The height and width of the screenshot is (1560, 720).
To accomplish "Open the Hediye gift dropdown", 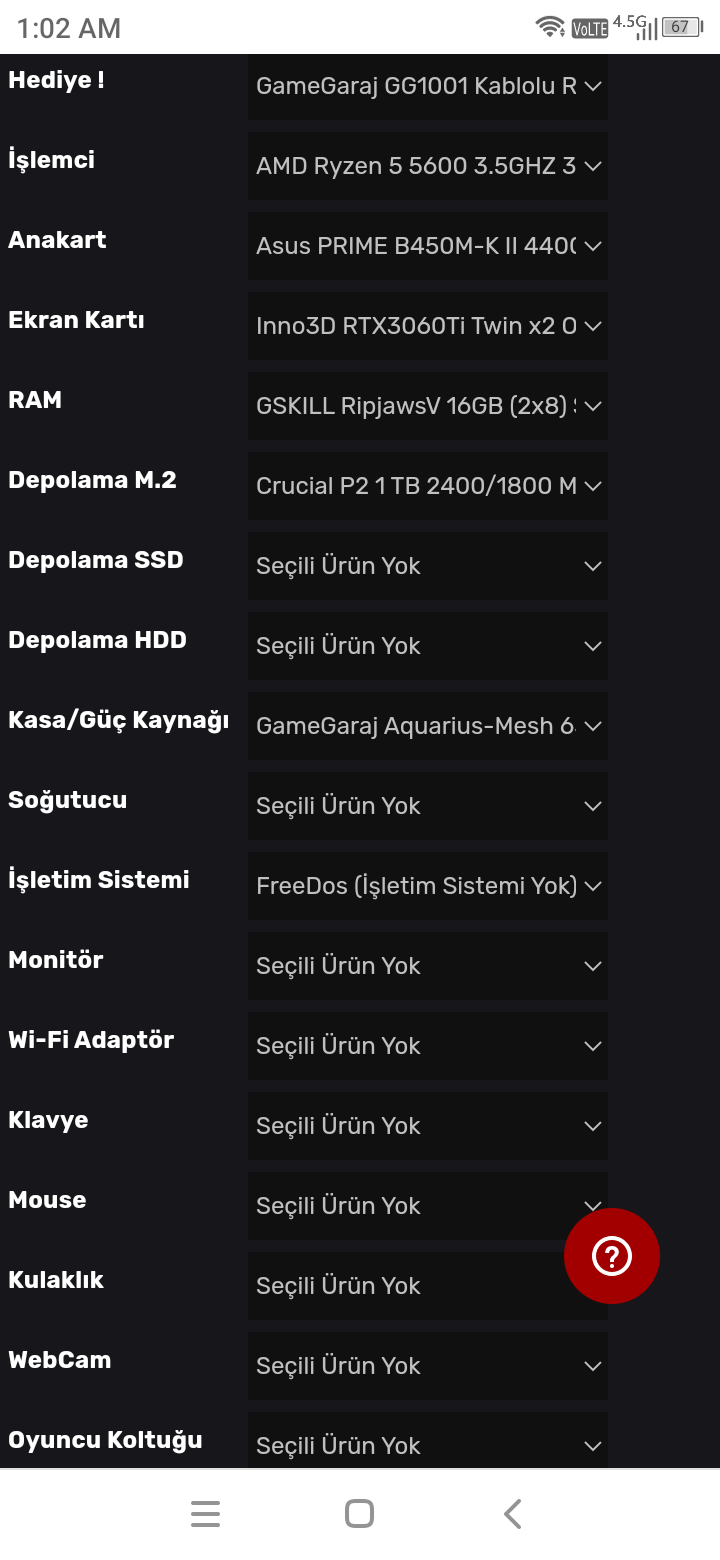I will pyautogui.click(x=428, y=86).
